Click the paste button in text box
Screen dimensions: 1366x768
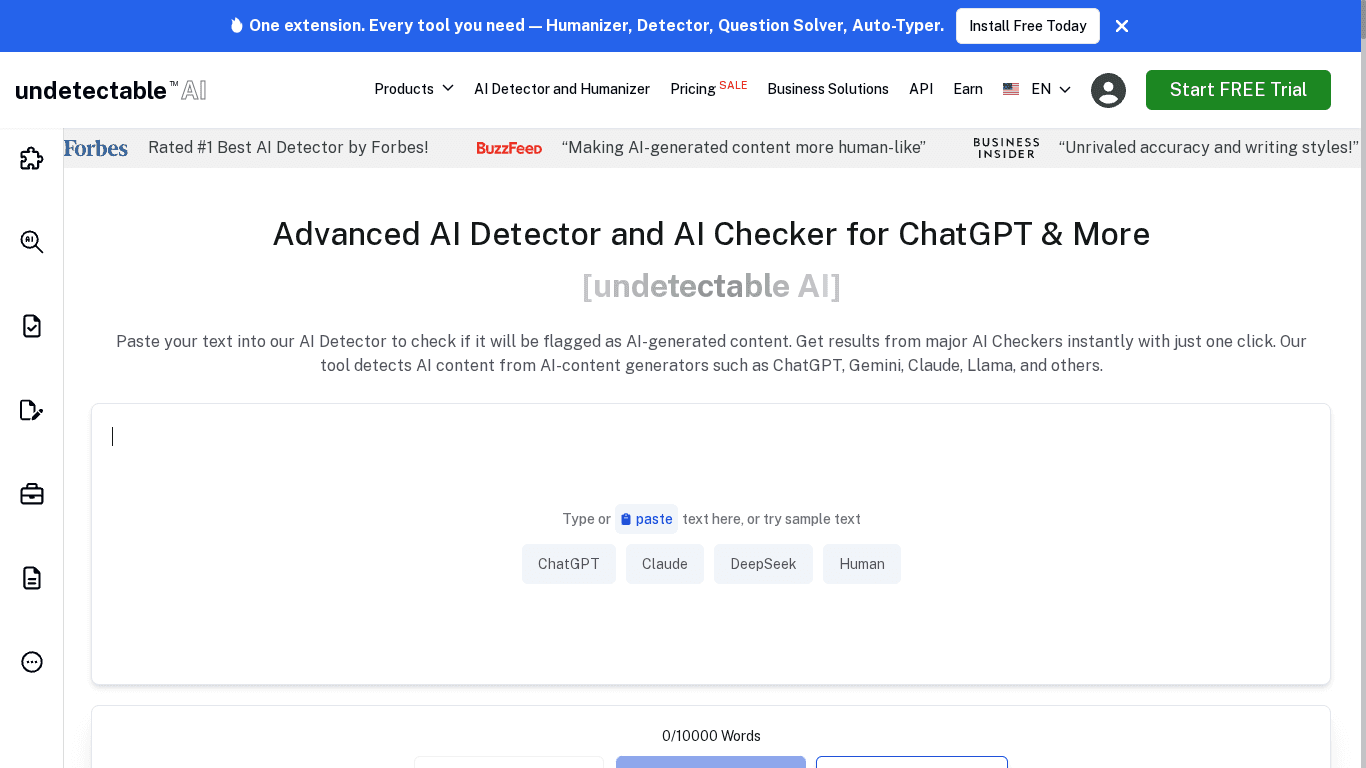(x=646, y=519)
